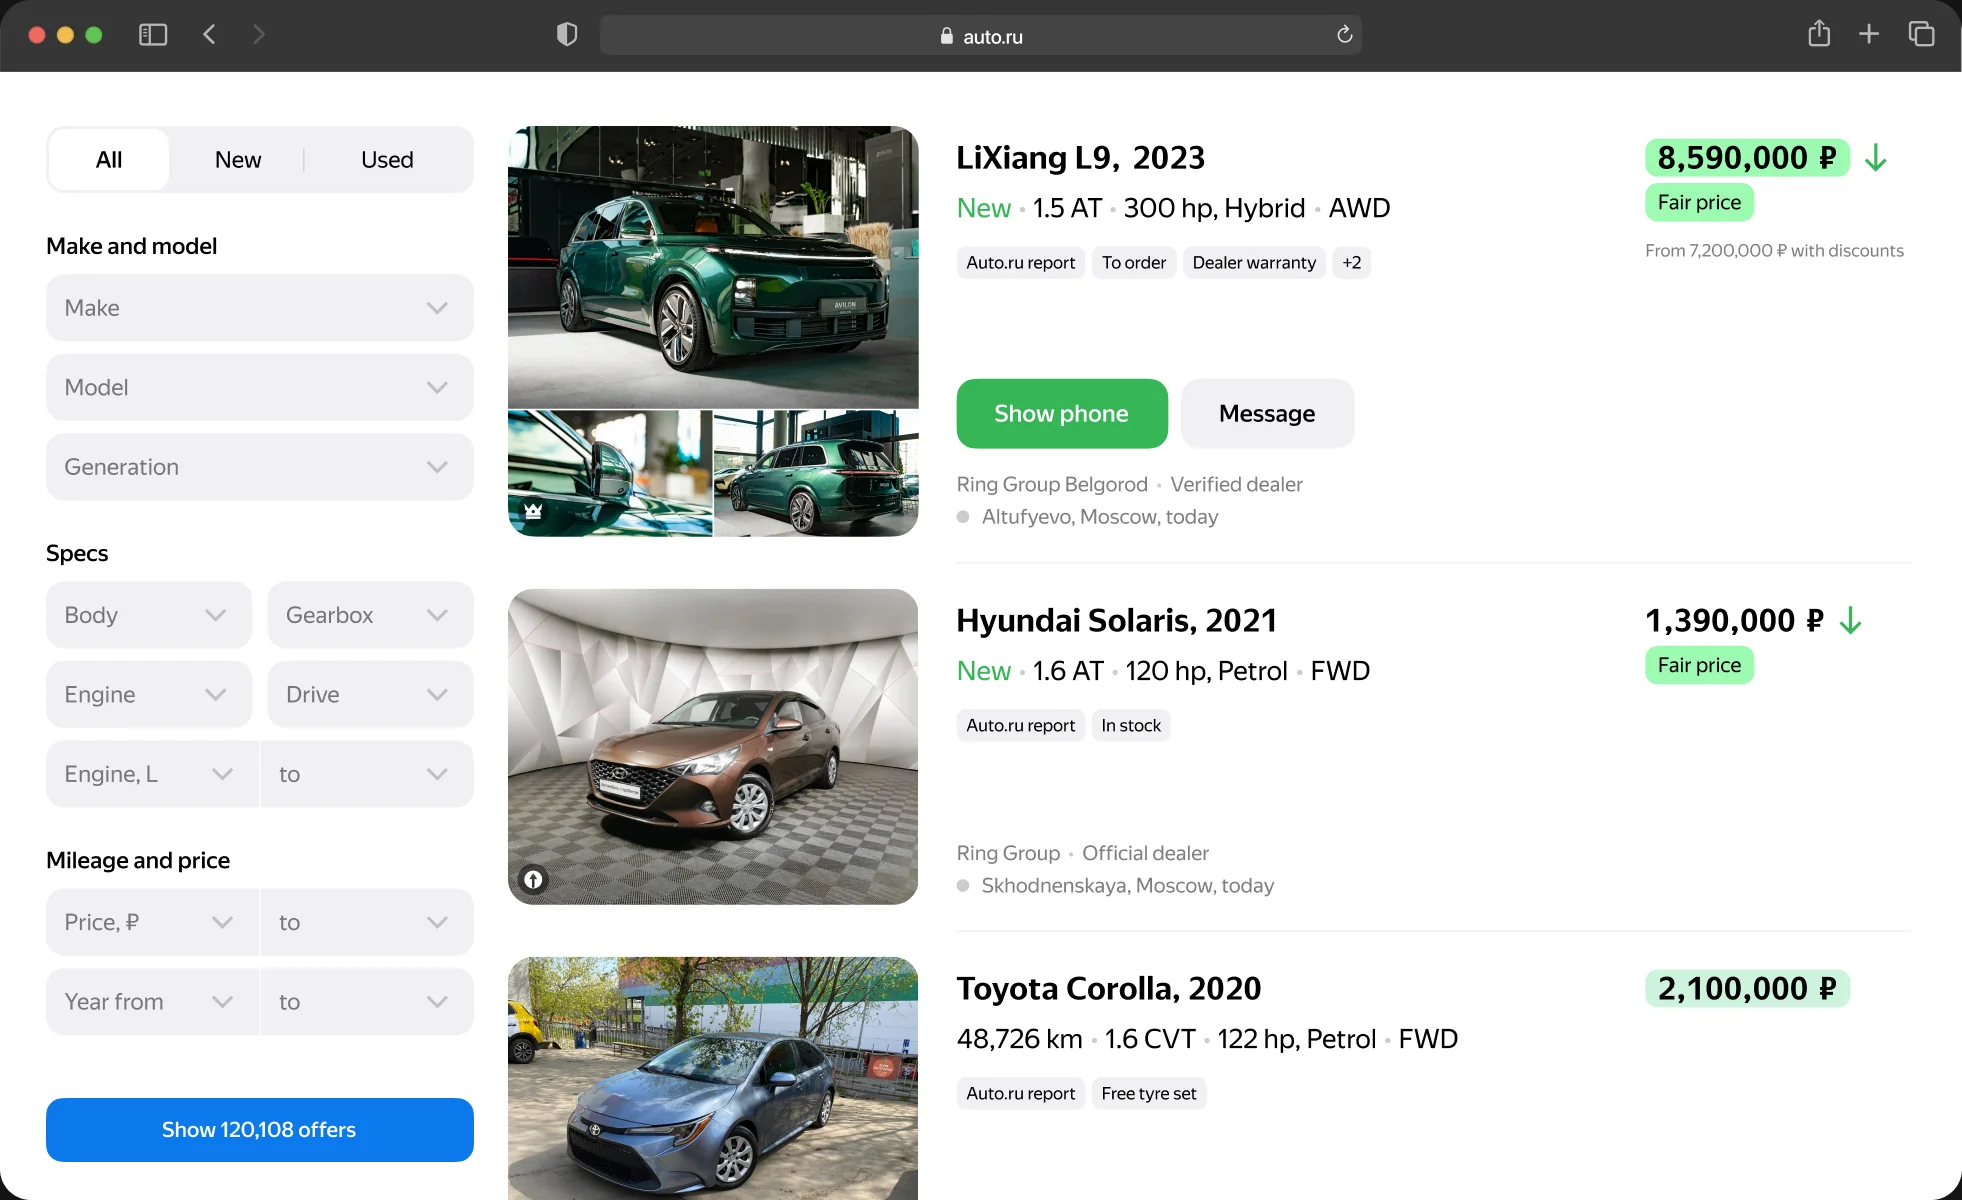Screen dimensions: 1962x1200
Task: Click the Auto.ru report tag on Hyundai Solaris
Action: [x=1020, y=726]
